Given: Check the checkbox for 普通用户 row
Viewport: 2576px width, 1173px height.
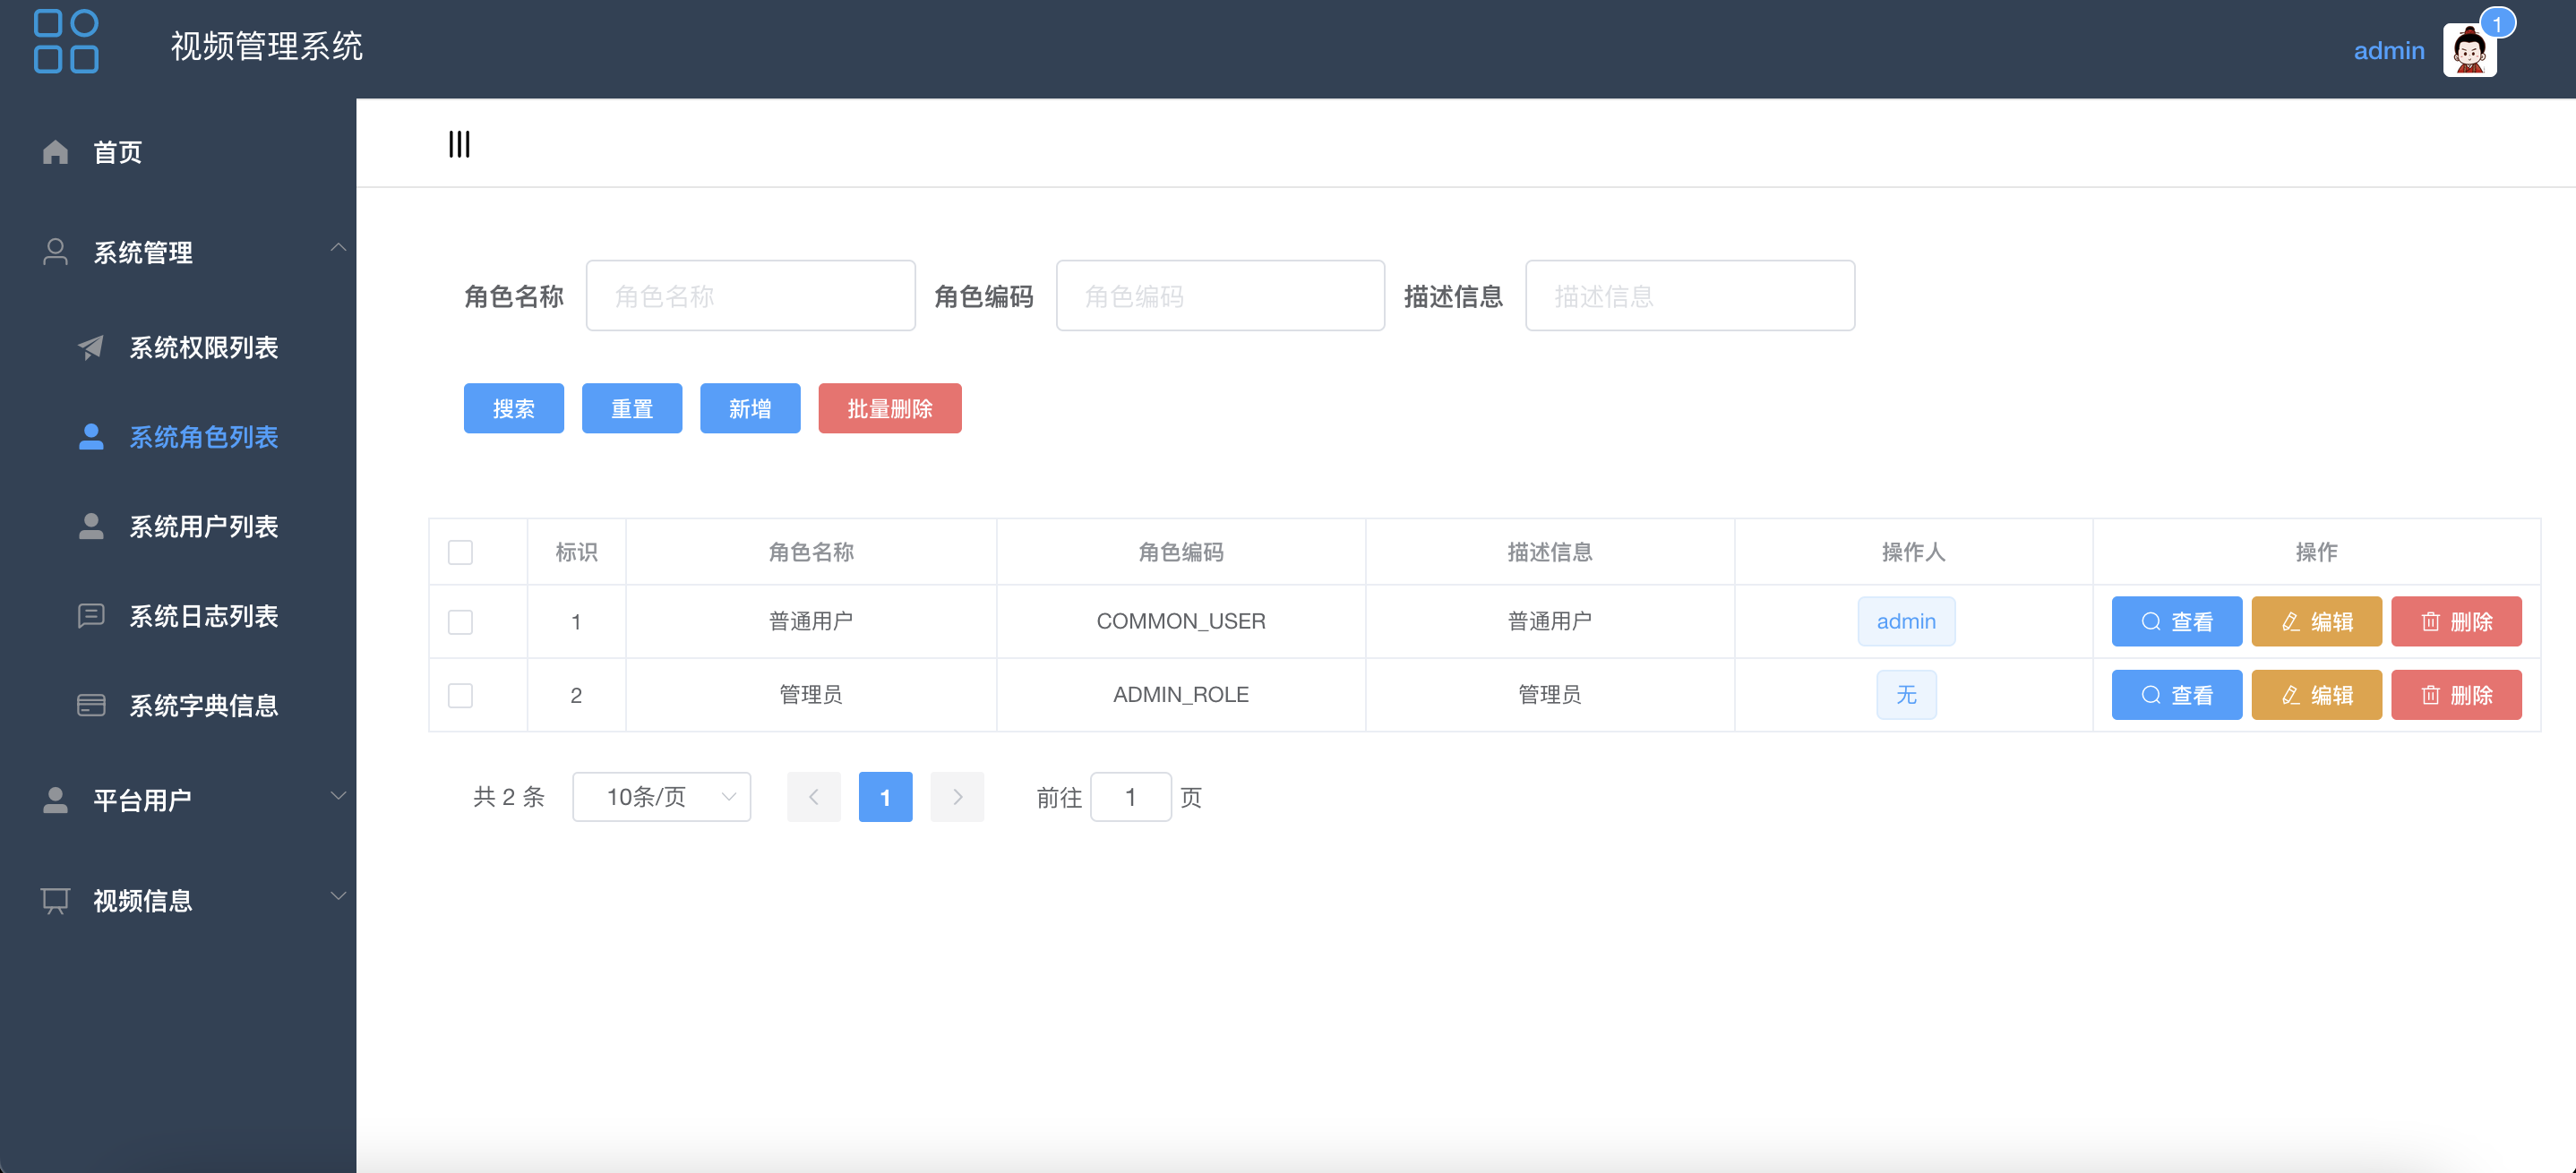Looking at the screenshot, I should 461,621.
